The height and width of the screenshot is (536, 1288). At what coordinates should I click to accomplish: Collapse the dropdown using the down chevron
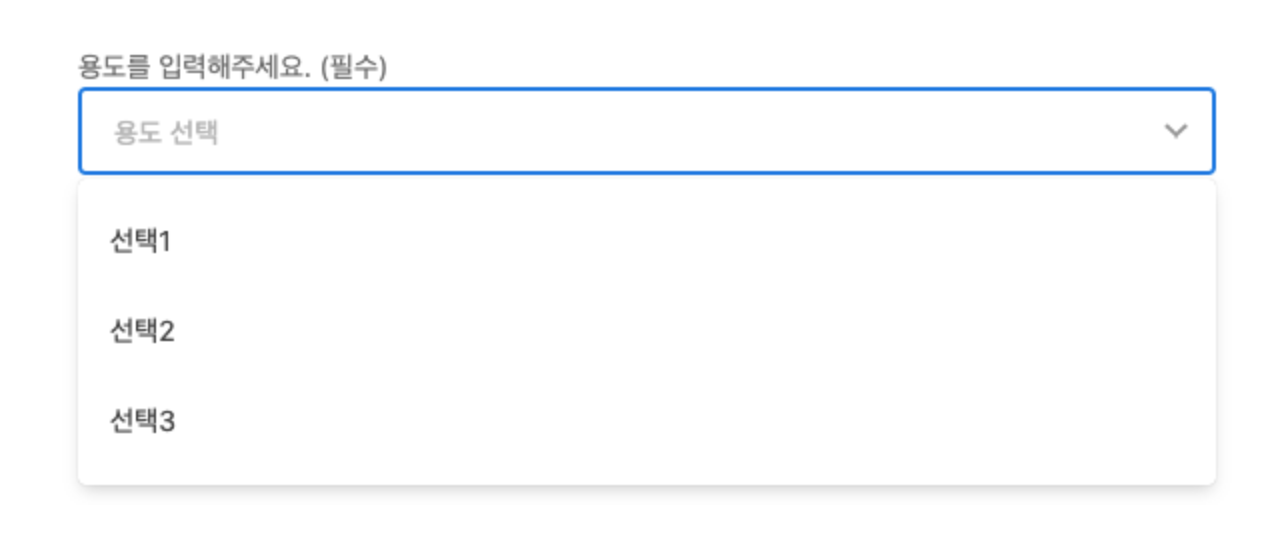[1176, 131]
